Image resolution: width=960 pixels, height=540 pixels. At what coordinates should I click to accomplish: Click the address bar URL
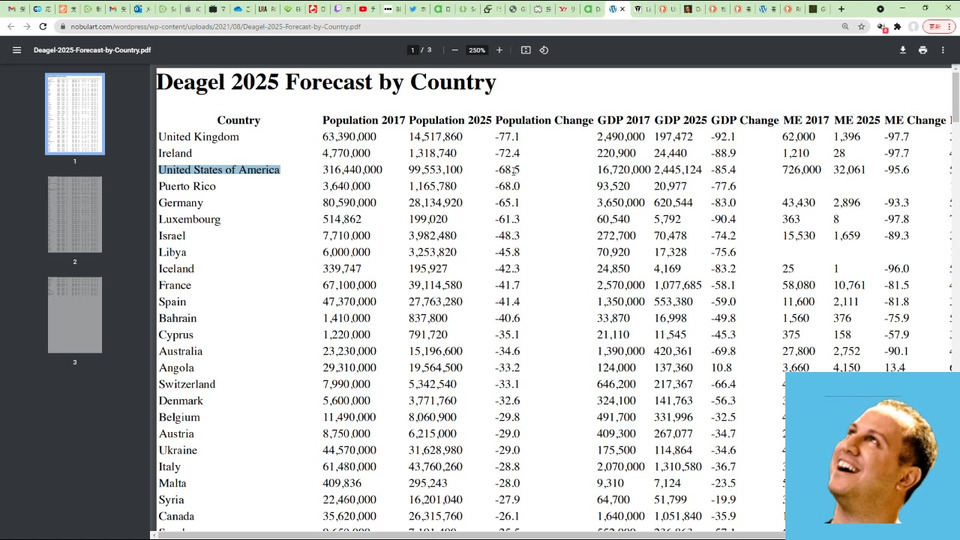216,27
